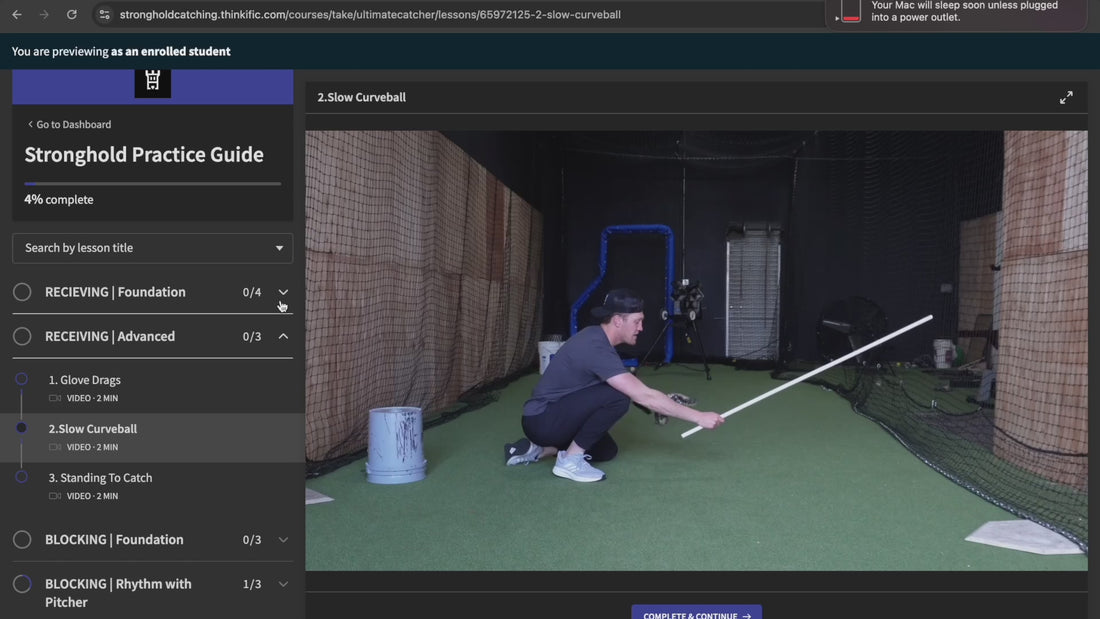Viewport: 1100px width, 619px height.
Task: Click the Stronghold castle logo
Action: click(153, 81)
